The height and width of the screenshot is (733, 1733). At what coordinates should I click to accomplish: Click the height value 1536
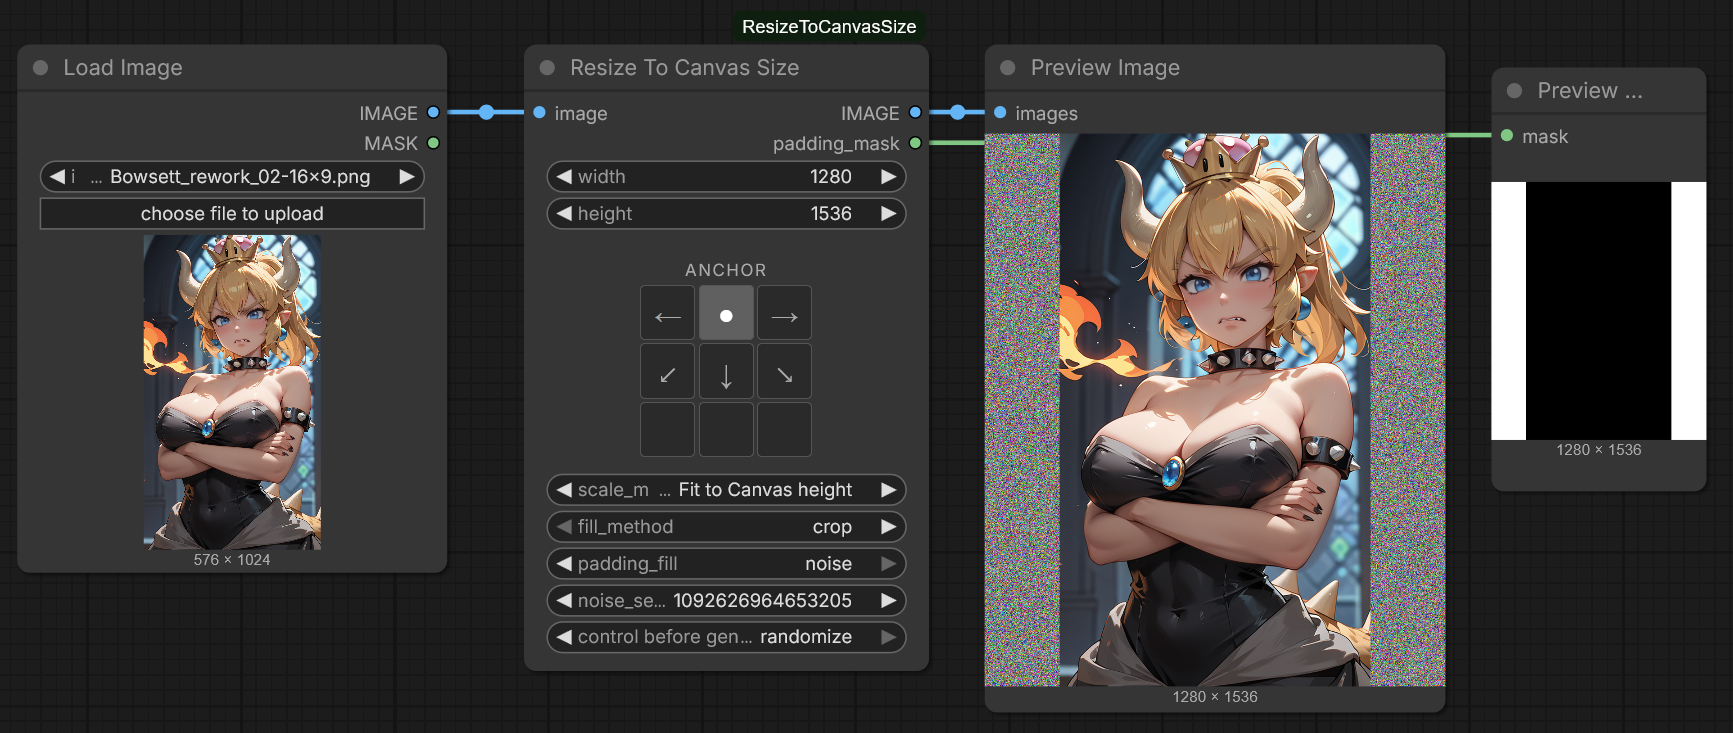point(830,214)
